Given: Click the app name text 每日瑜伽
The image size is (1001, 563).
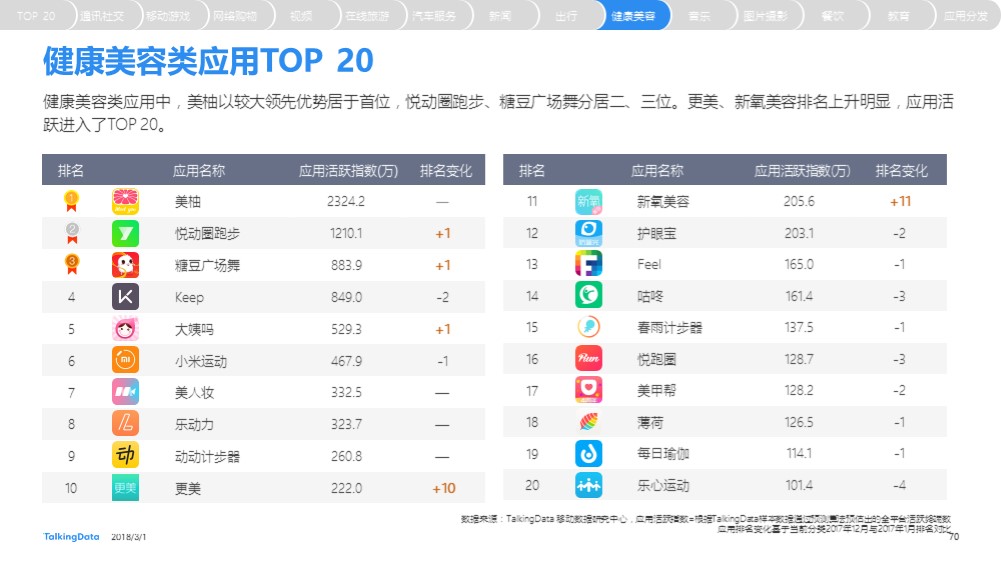Looking at the screenshot, I should pyautogui.click(x=663, y=454).
